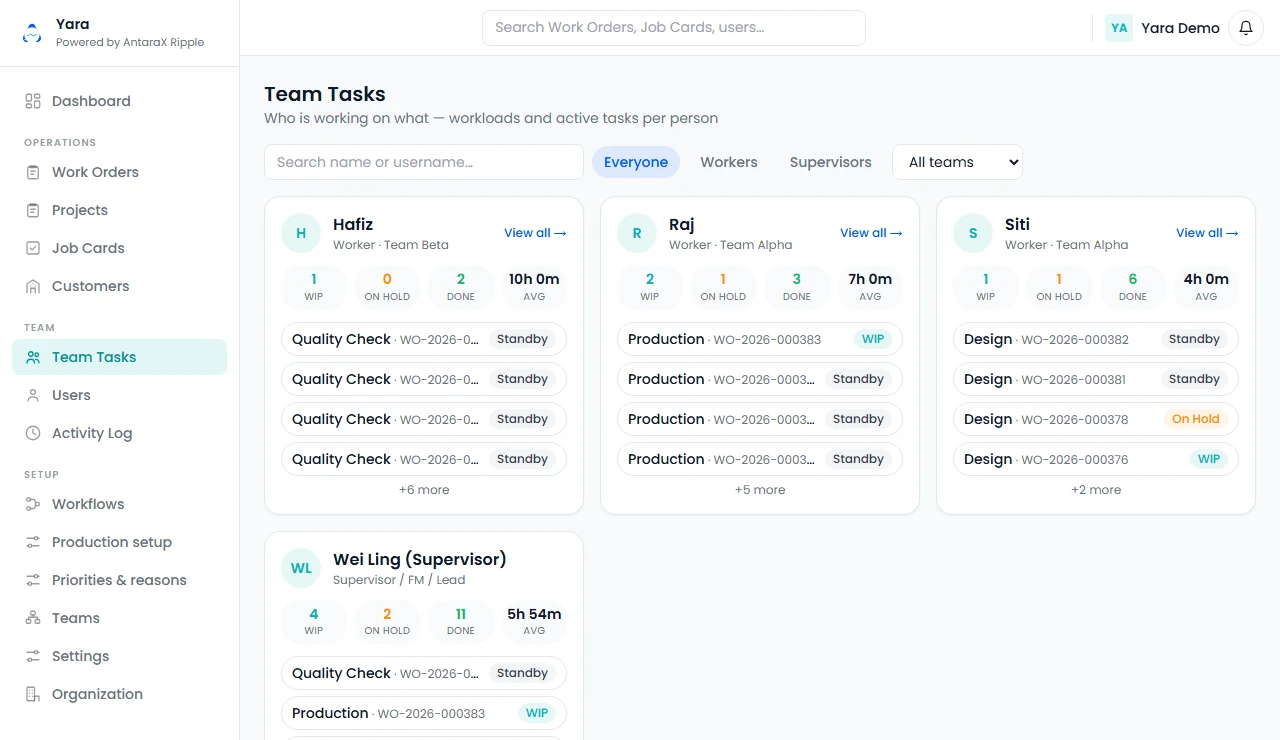Image resolution: width=1280 pixels, height=740 pixels.
Task: Click the Customers building icon
Action: click(x=33, y=286)
